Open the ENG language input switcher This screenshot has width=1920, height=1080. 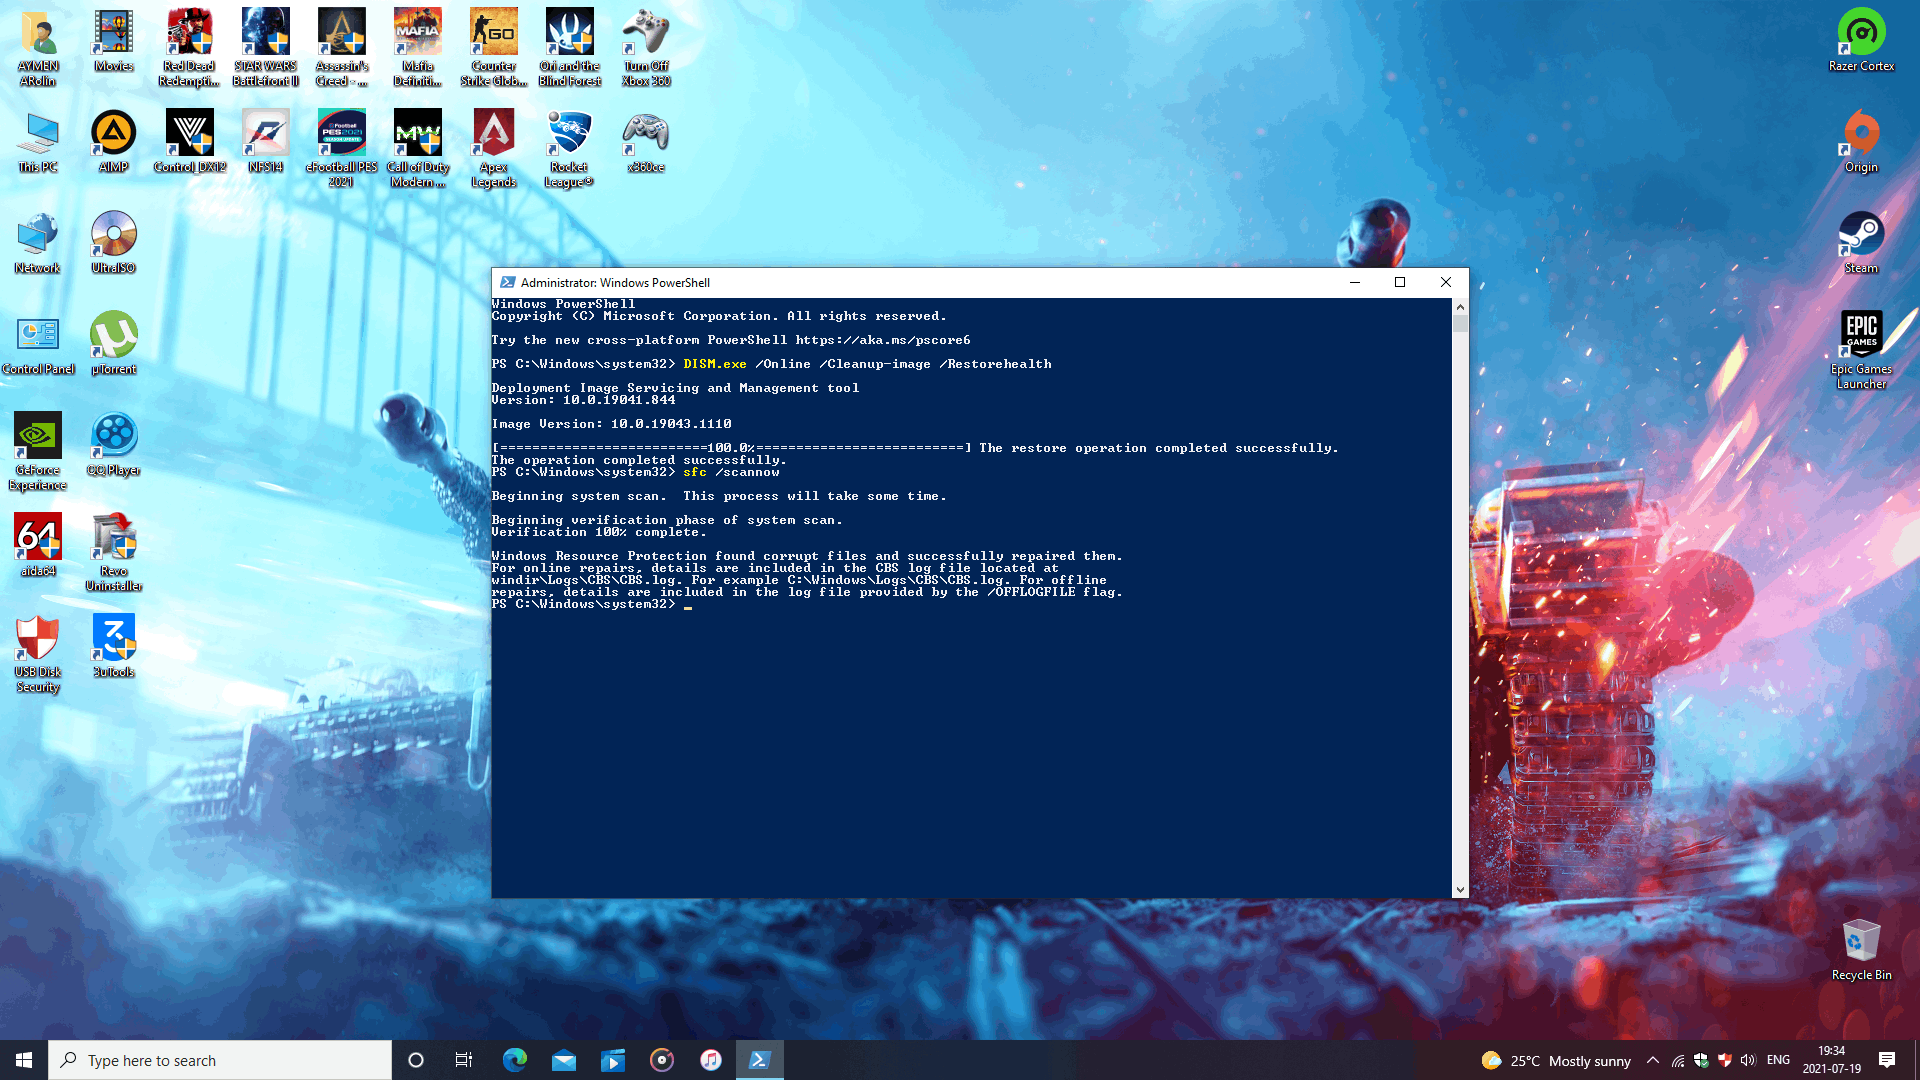(1778, 1060)
